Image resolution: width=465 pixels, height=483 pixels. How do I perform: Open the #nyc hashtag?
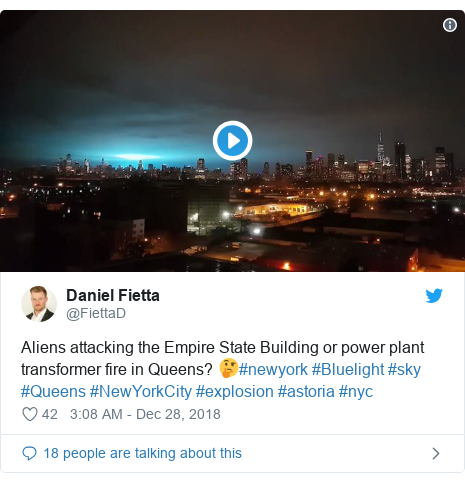coord(356,391)
